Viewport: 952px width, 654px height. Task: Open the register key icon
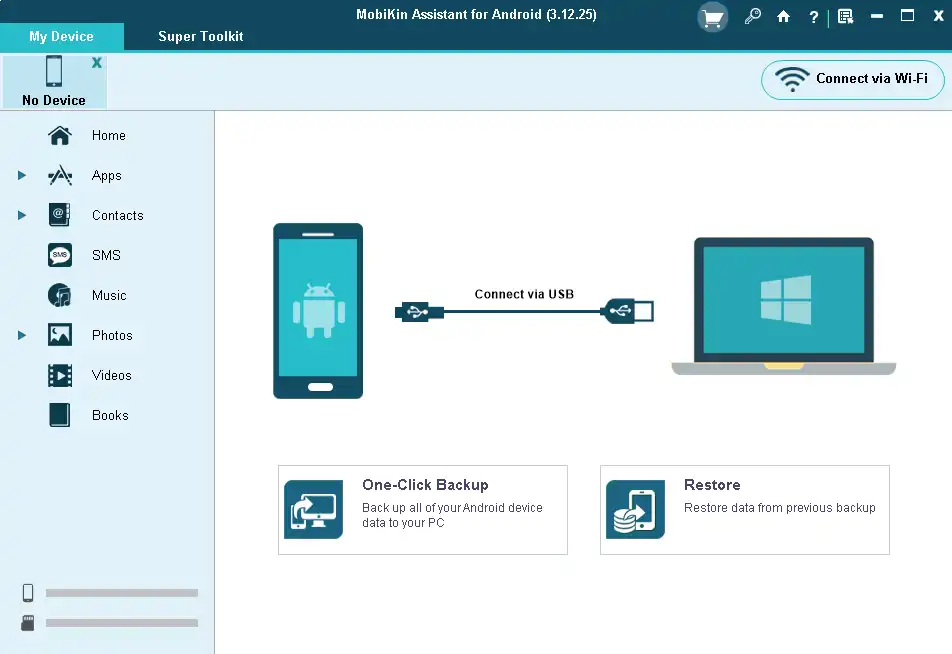753,17
